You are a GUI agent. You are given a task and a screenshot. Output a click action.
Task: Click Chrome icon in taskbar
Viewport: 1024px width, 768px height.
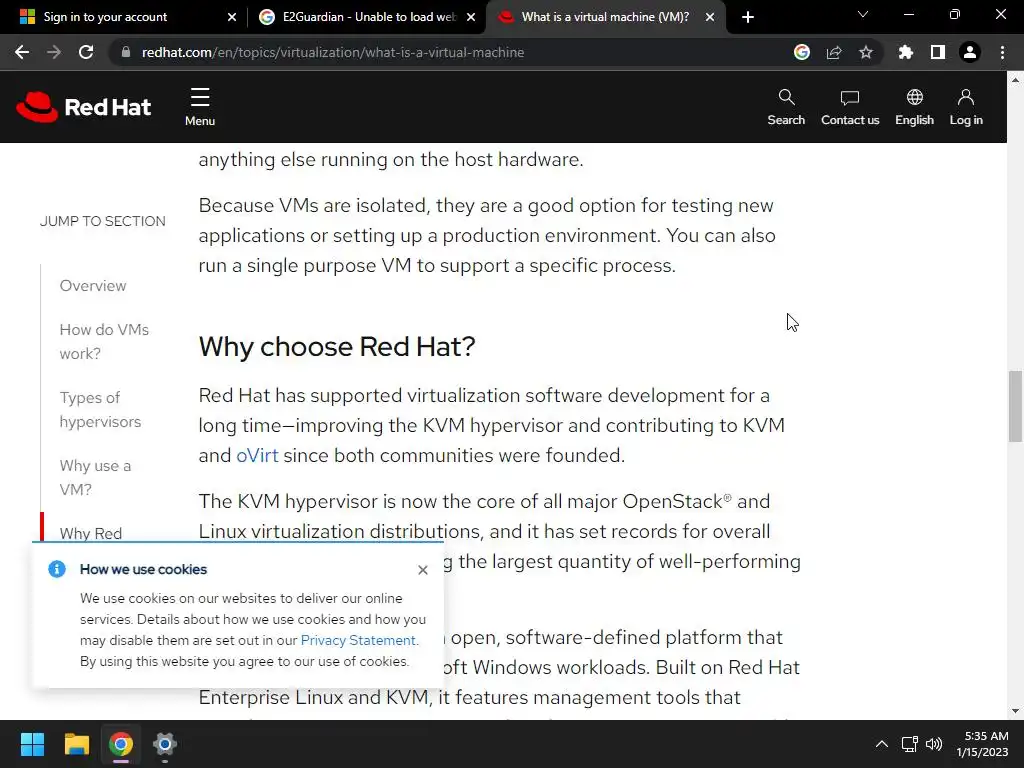(x=120, y=744)
